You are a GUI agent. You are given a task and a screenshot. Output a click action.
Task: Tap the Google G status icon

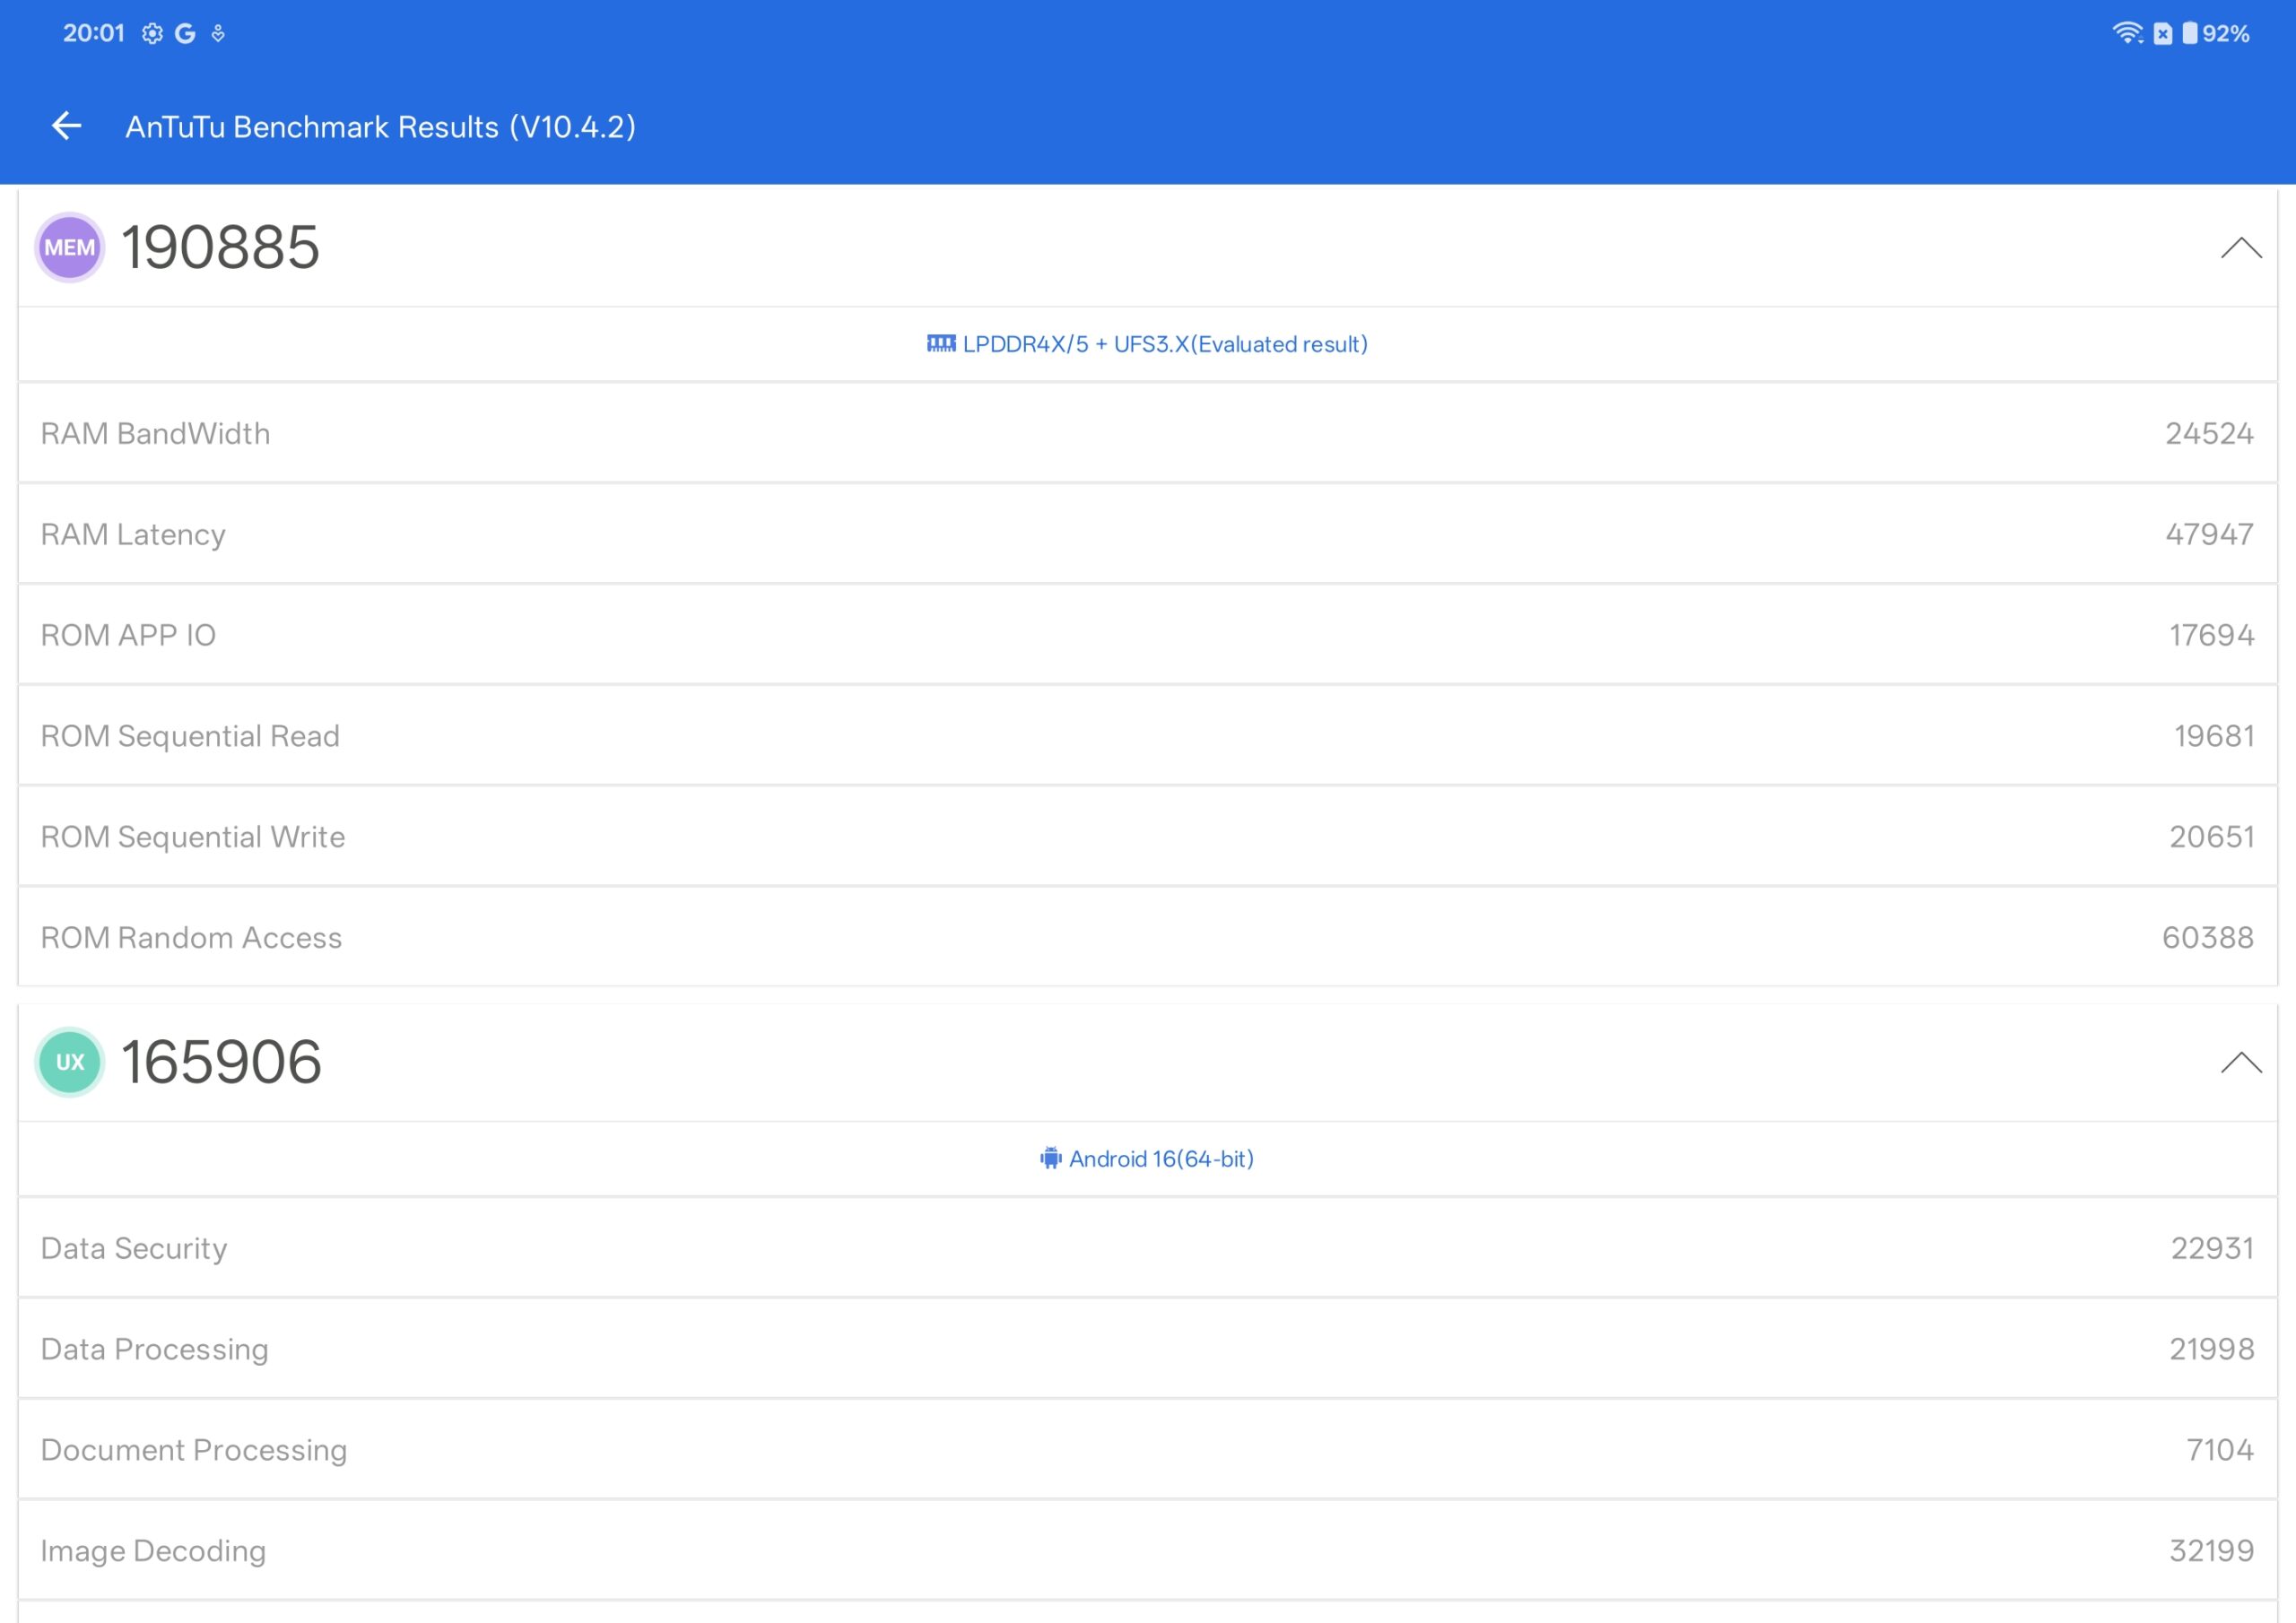185,33
